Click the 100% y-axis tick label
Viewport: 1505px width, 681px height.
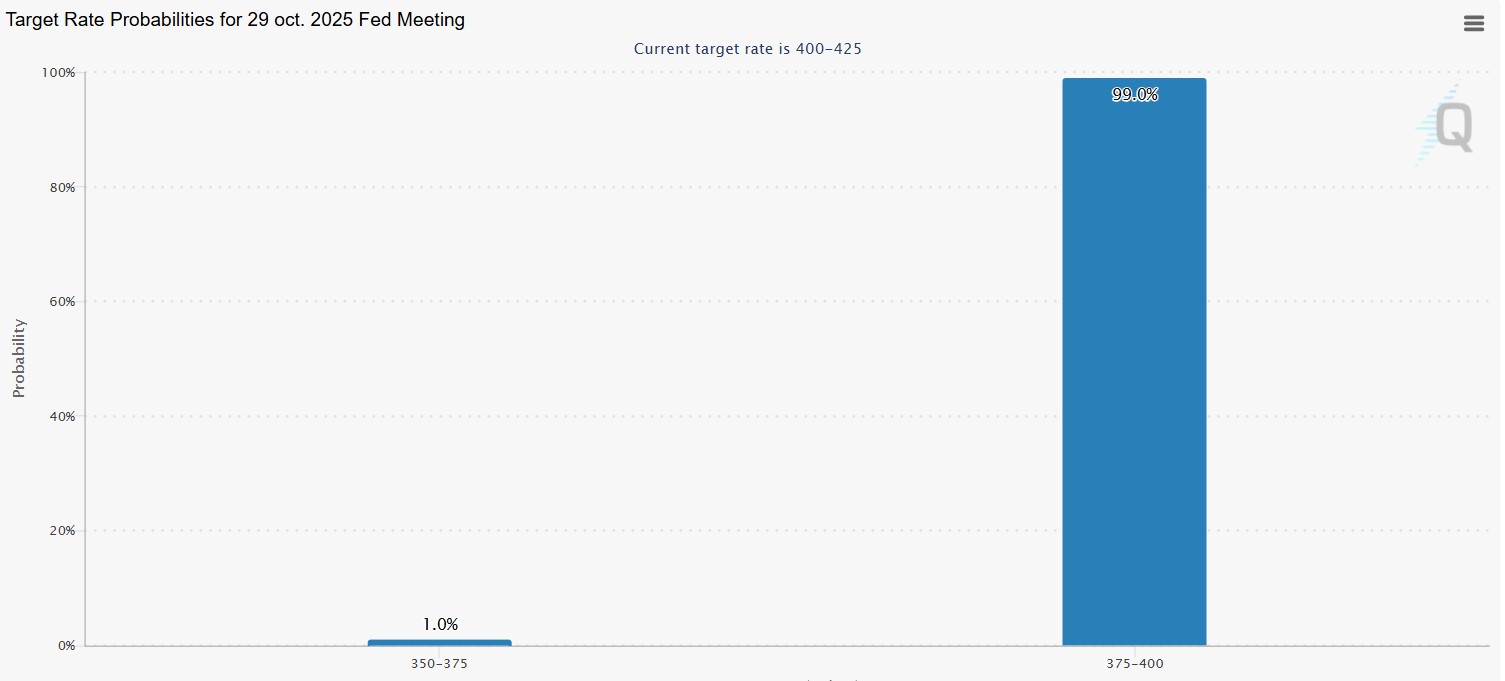click(x=58, y=73)
